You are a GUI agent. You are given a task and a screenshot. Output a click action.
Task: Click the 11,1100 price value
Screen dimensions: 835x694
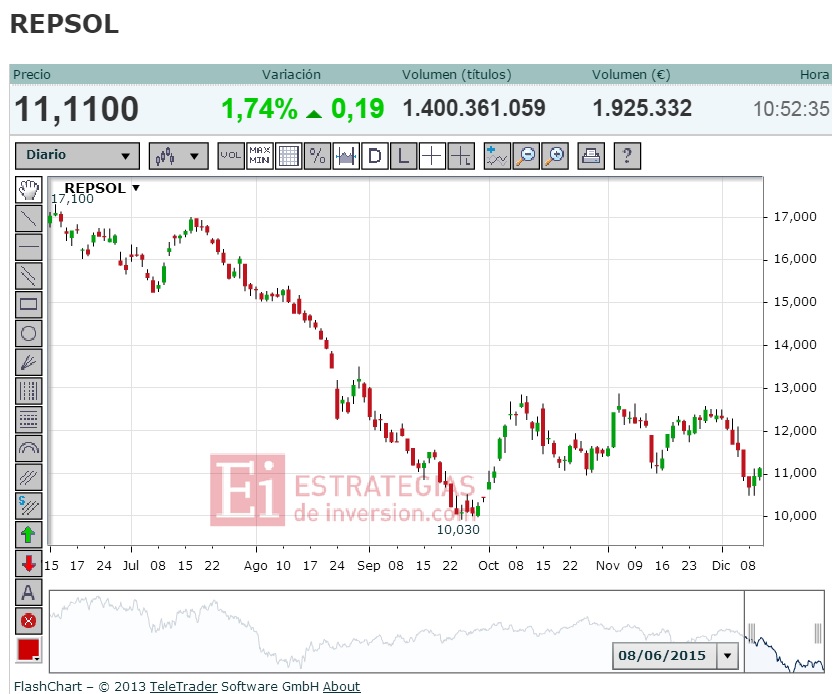tap(77, 109)
